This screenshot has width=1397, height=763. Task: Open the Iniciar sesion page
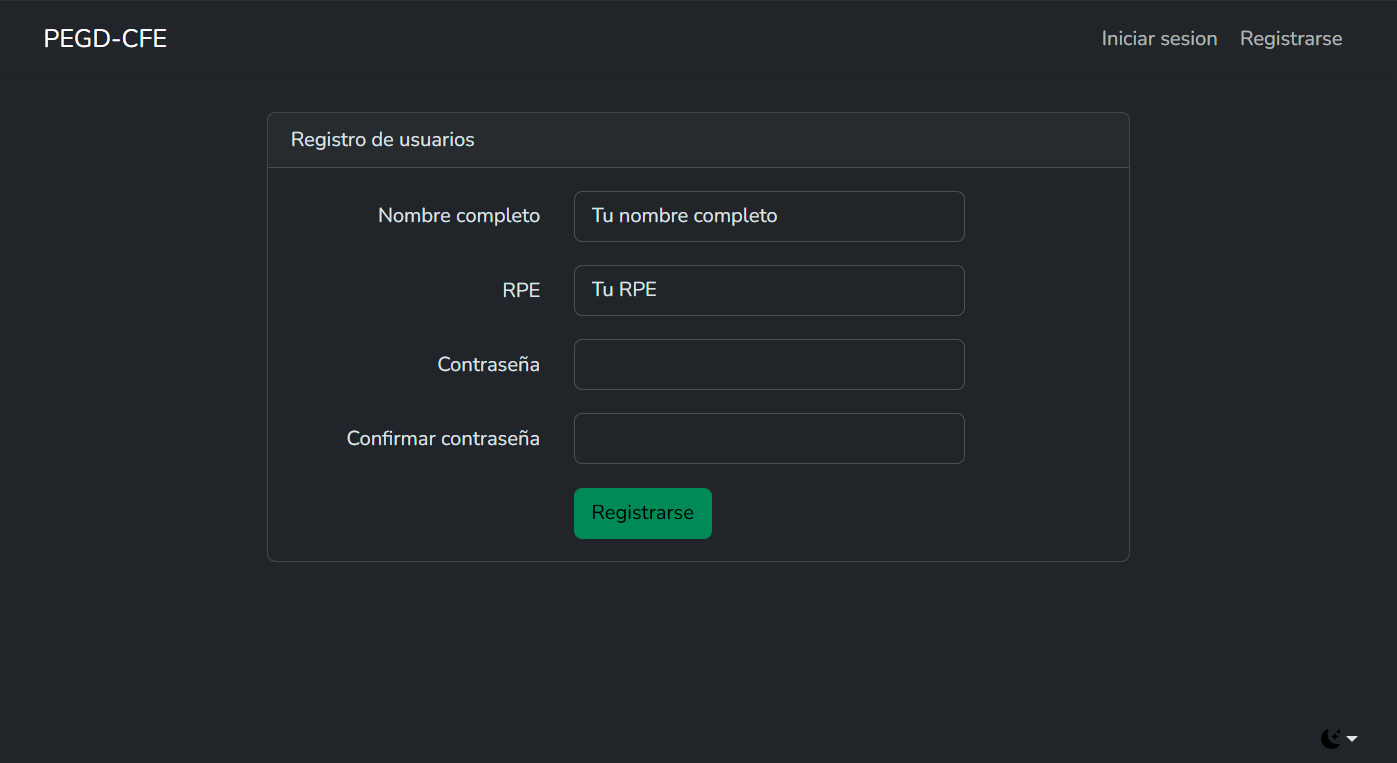coord(1158,38)
